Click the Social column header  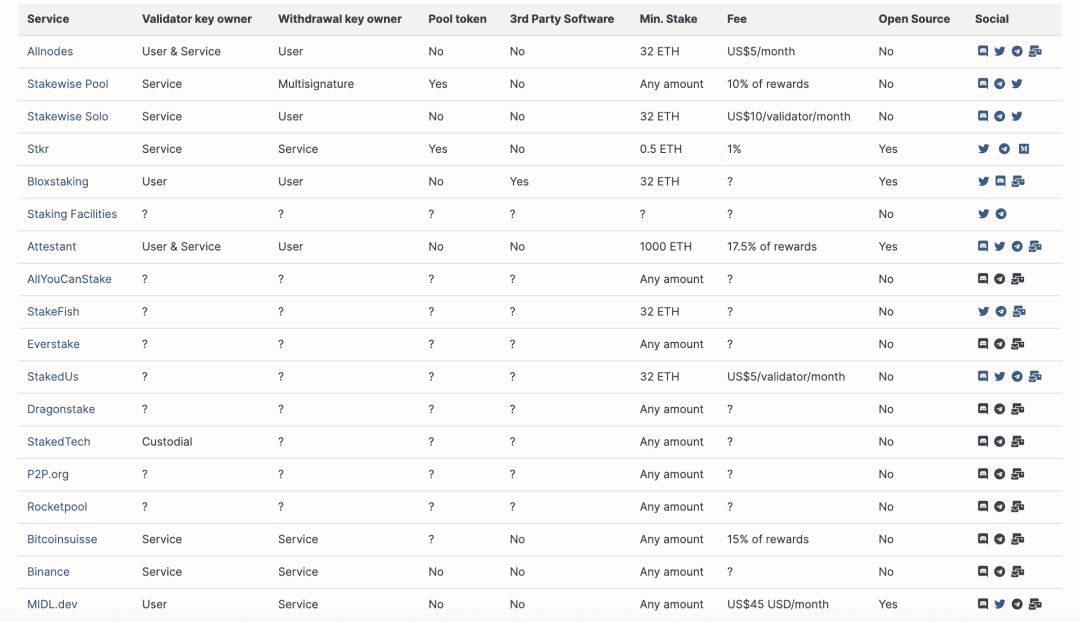(992, 19)
